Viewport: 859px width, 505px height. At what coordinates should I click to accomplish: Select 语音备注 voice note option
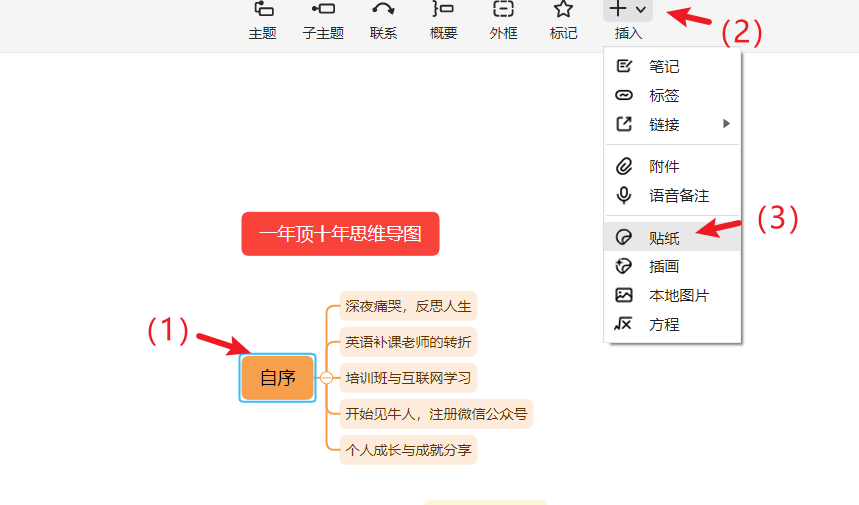coord(678,196)
